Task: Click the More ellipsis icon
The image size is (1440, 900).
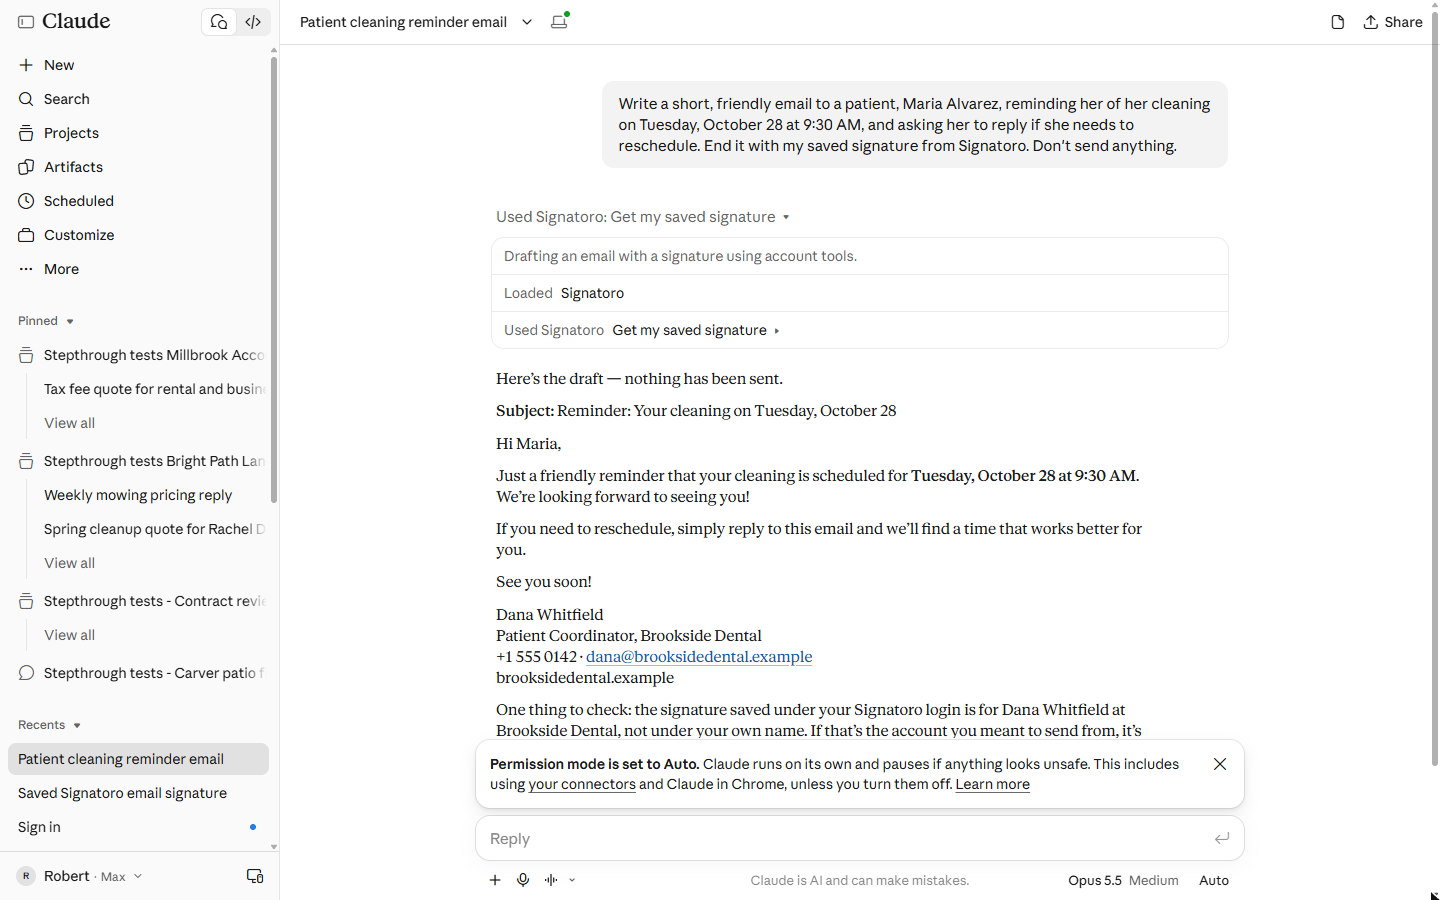Action: 26,269
